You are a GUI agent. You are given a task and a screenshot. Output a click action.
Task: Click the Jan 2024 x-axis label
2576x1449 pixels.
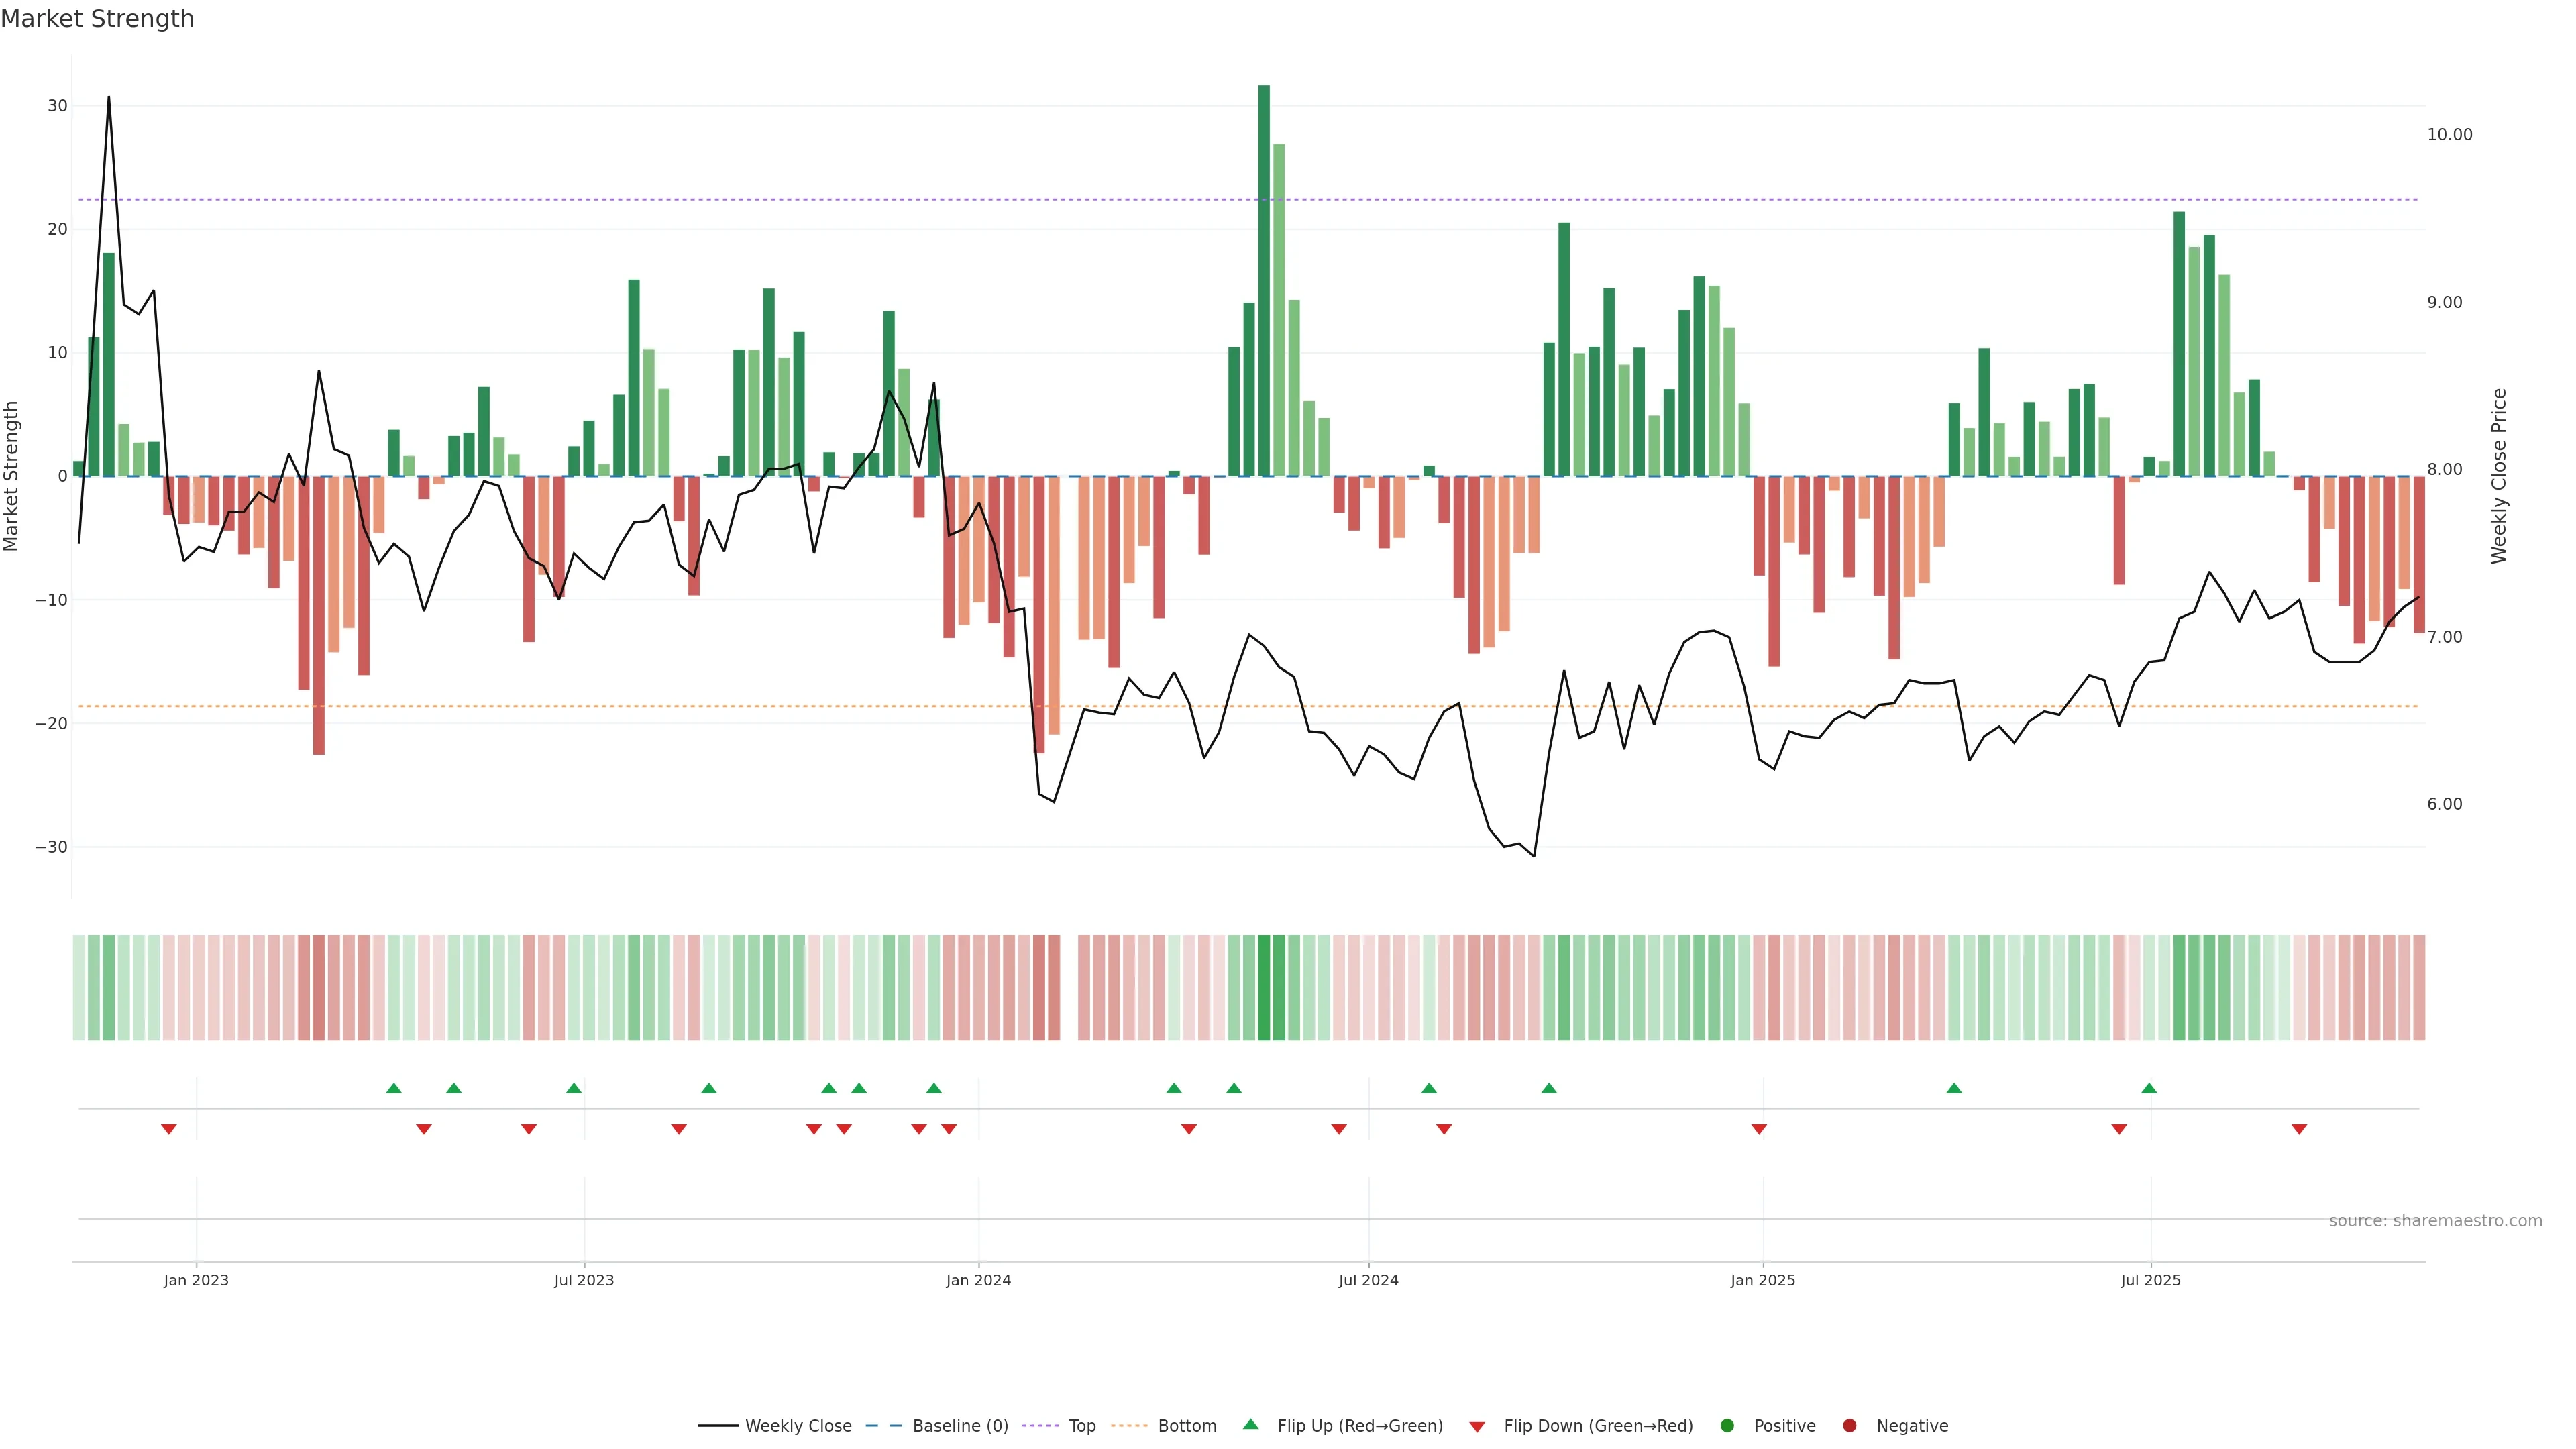978,1280
